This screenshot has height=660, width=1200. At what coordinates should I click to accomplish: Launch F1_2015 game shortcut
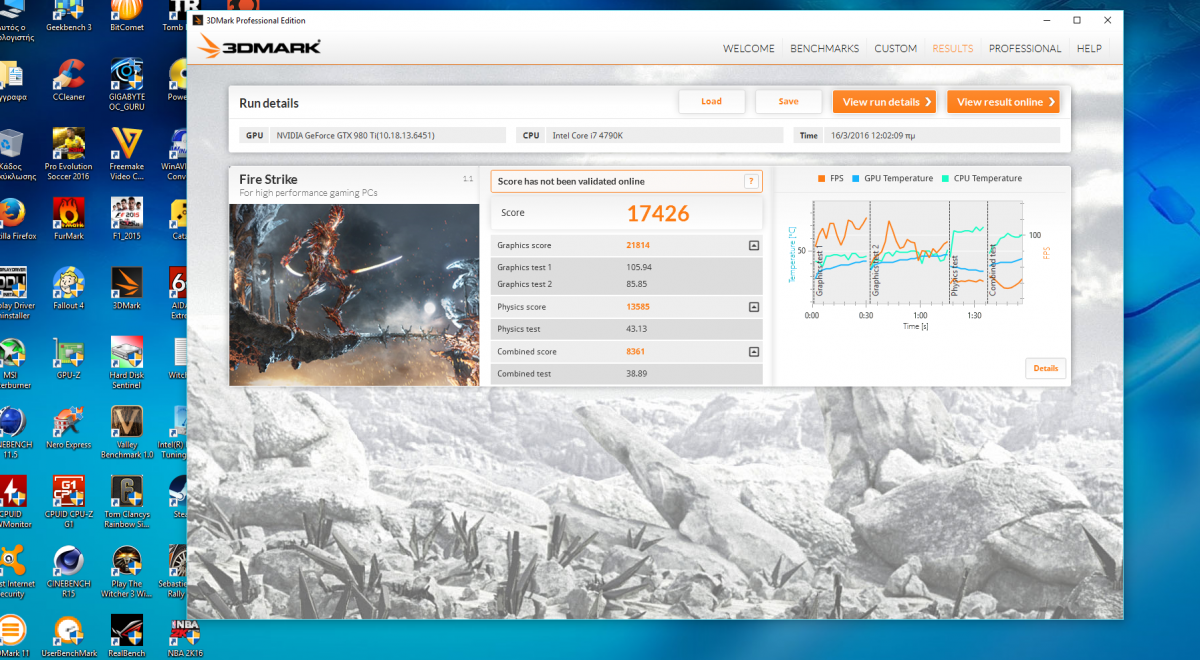pyautogui.click(x=127, y=218)
